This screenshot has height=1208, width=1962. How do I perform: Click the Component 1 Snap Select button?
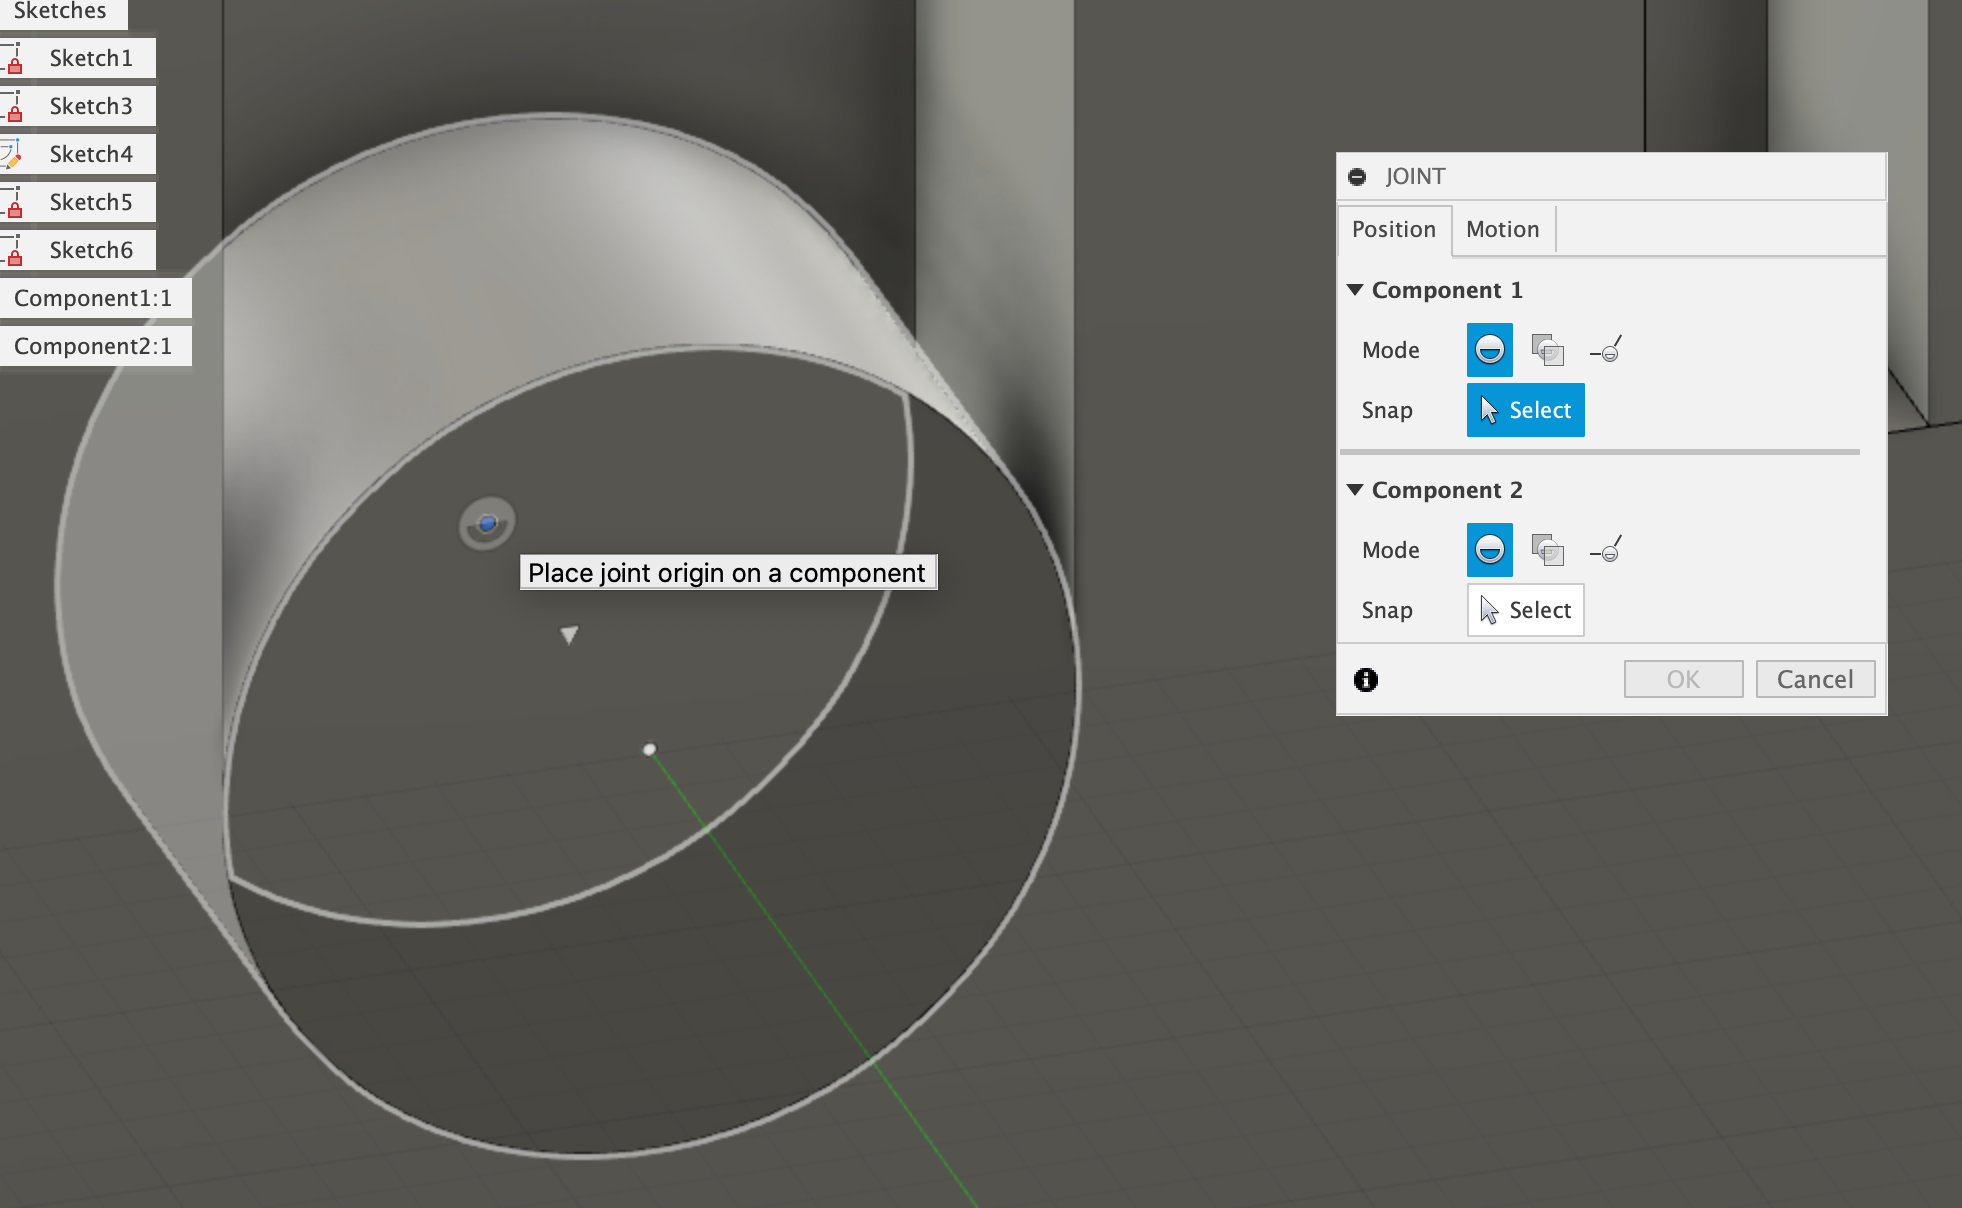pyautogui.click(x=1525, y=410)
